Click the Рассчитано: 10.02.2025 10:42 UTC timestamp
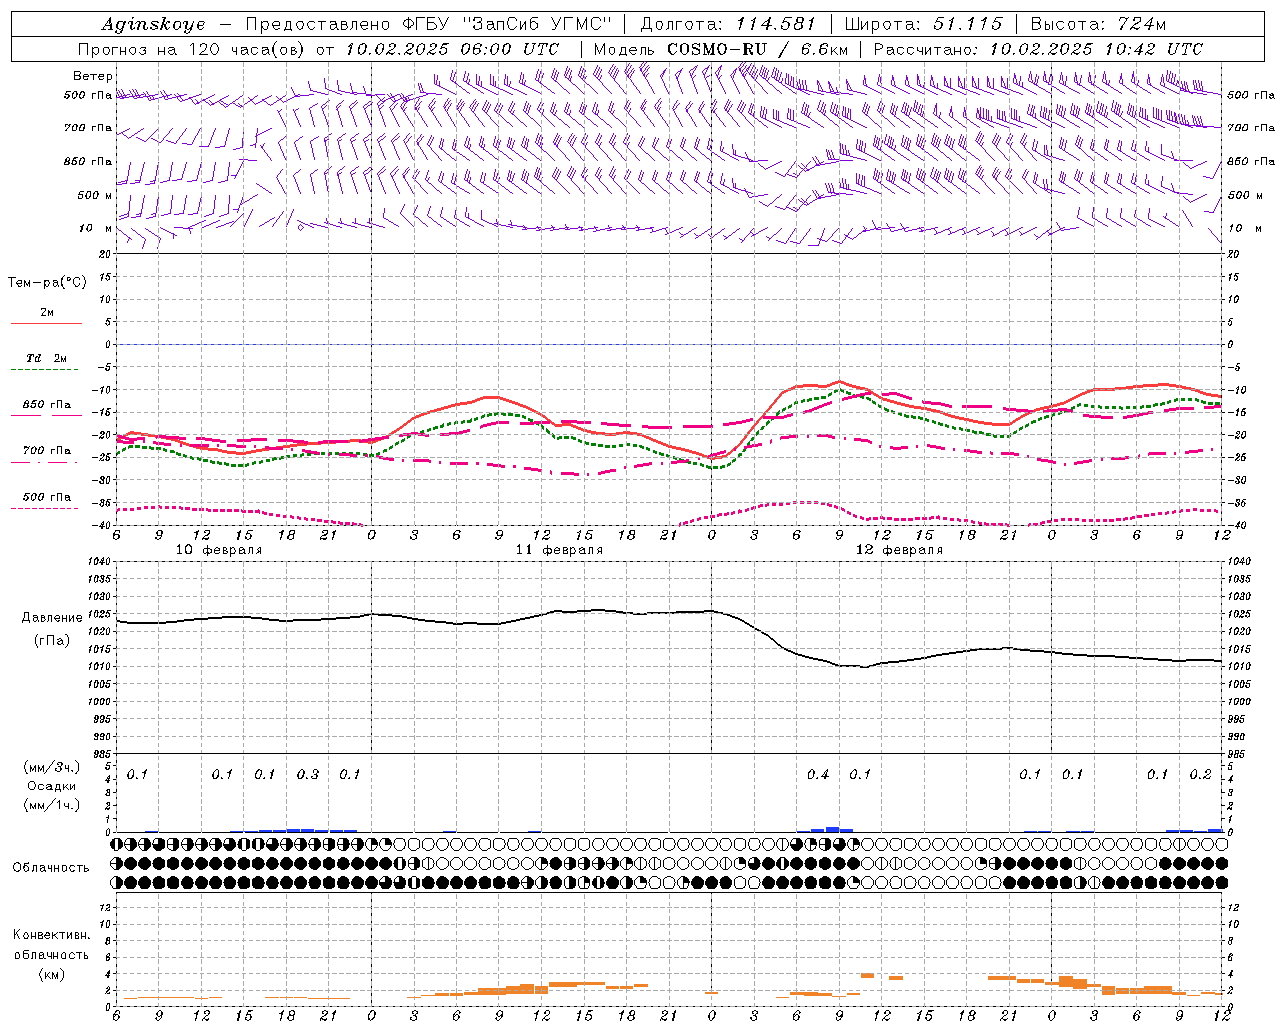The height and width of the screenshot is (1024, 1280). click(1038, 49)
